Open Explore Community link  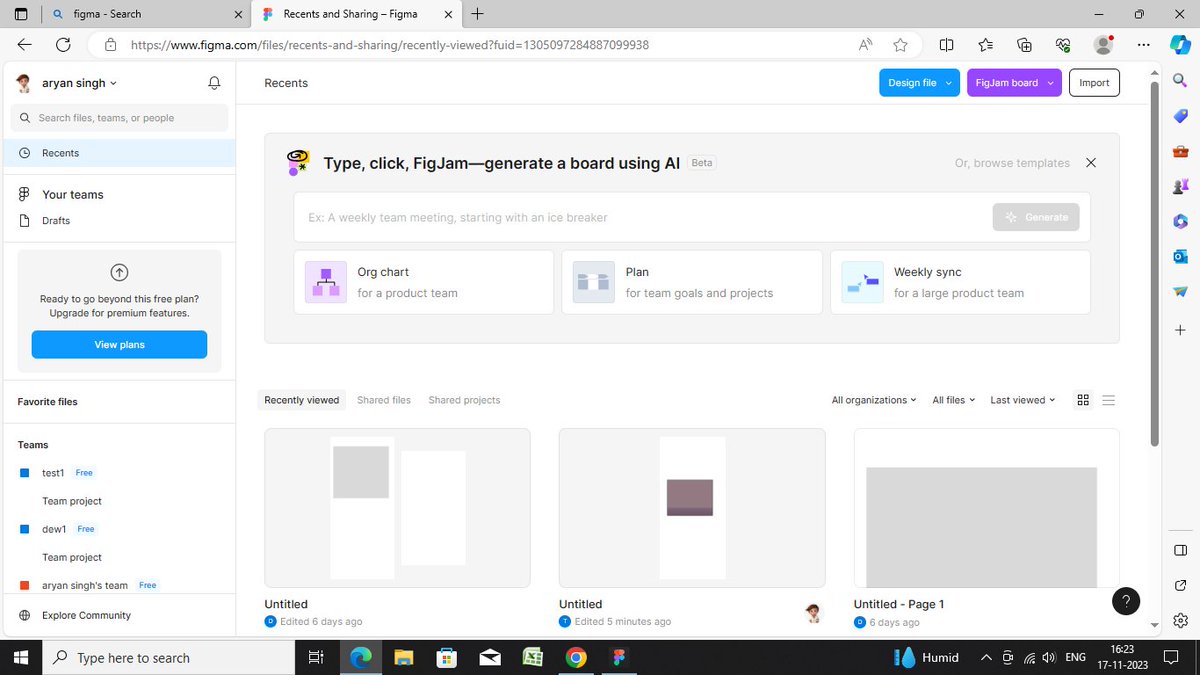coord(86,615)
